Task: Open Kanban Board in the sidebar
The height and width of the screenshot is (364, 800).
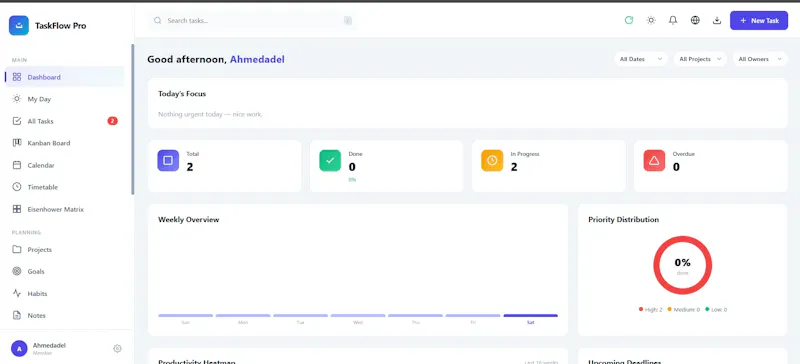Action: pos(65,143)
